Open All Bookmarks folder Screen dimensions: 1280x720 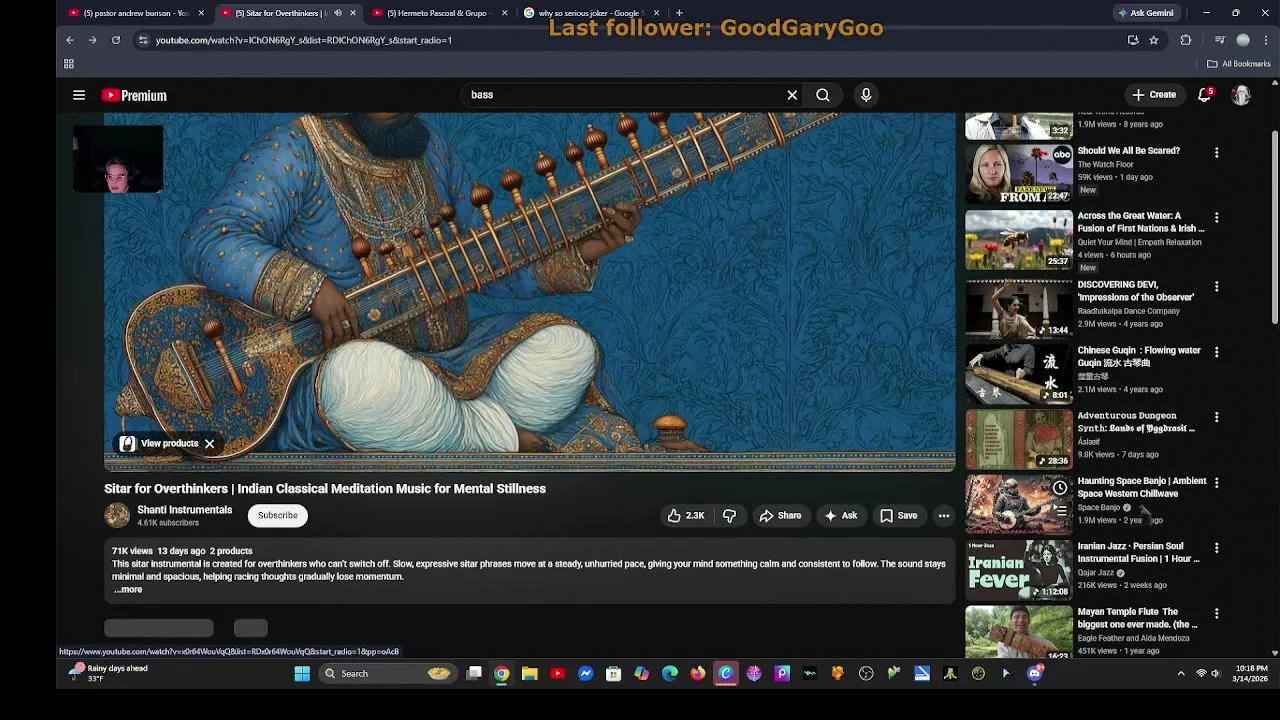(x=1238, y=64)
